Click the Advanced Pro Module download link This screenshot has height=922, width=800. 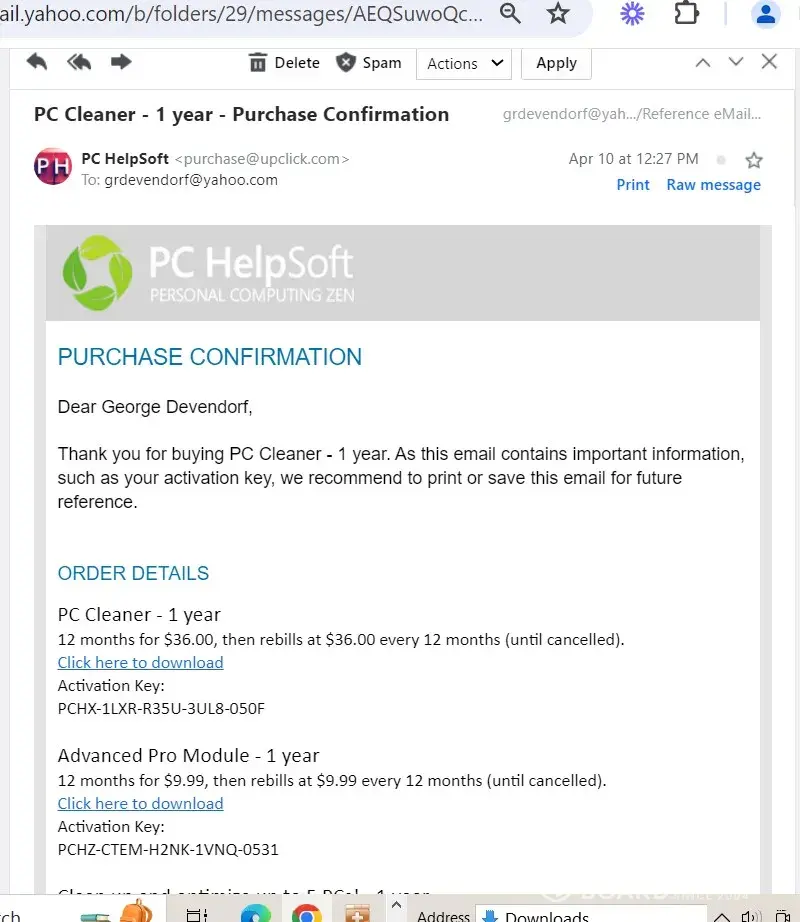(140, 803)
